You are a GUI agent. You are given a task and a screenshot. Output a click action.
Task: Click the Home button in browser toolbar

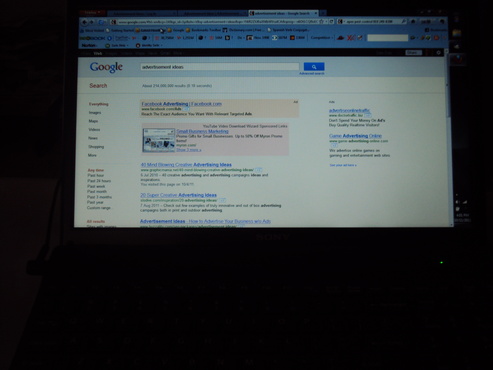point(413,21)
